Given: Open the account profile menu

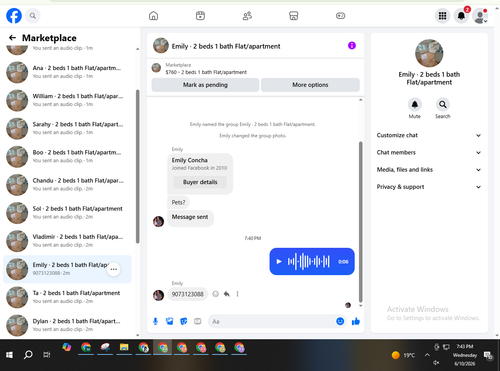Looking at the screenshot, I should (480, 16).
